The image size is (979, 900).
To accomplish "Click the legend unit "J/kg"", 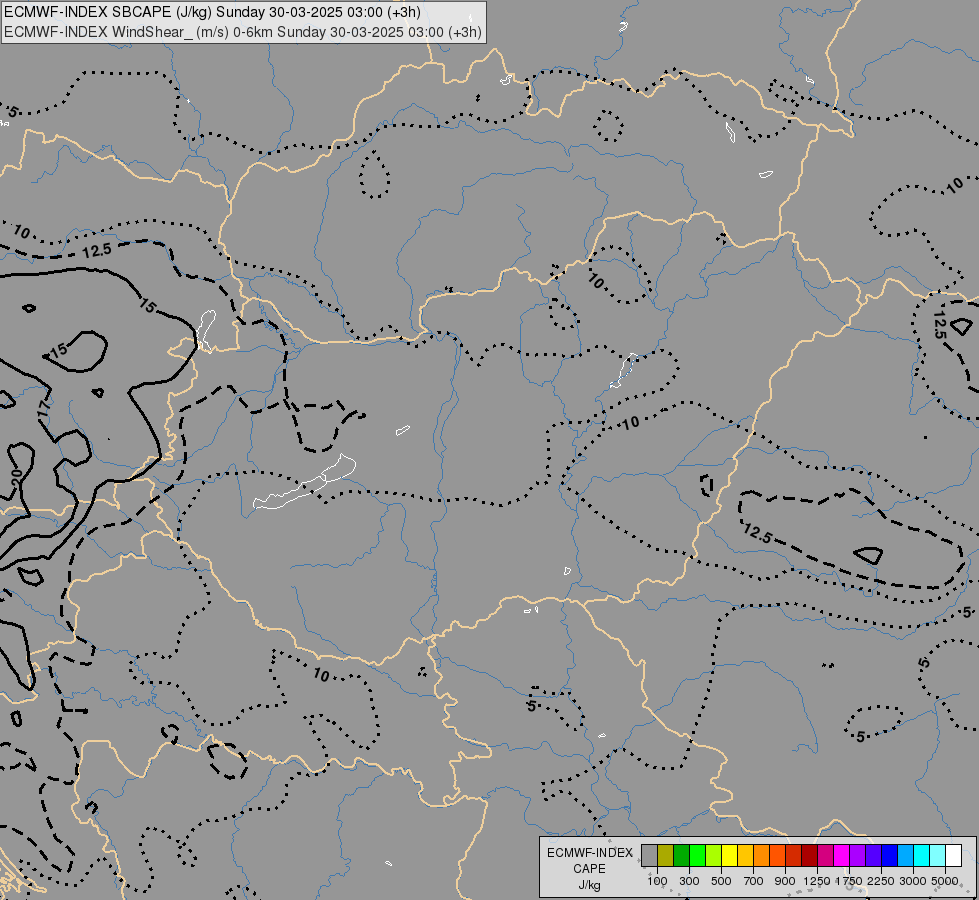I will [x=589, y=885].
